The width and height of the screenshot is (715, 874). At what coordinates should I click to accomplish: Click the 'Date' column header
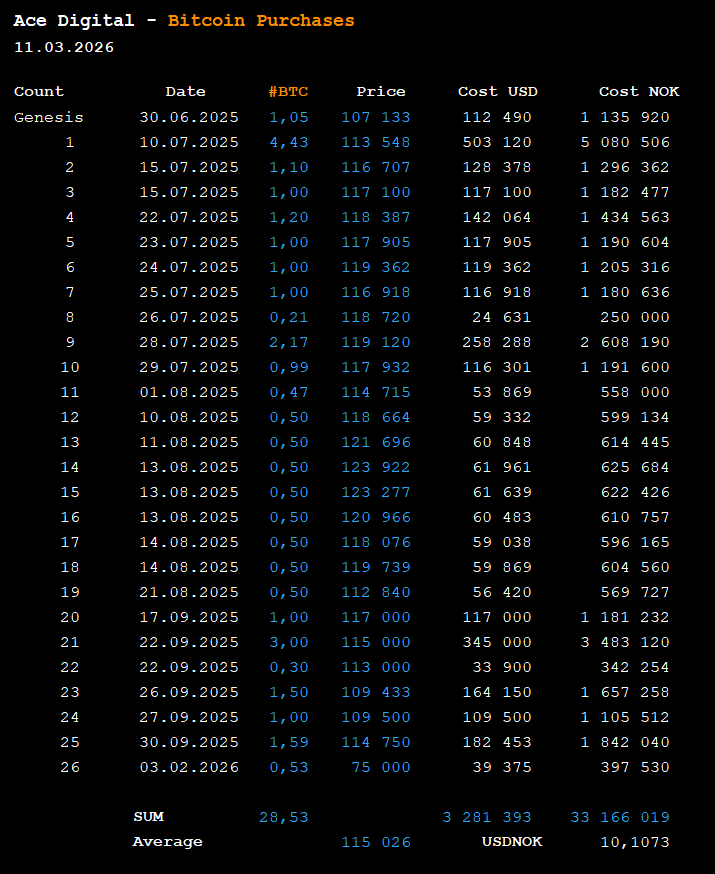pos(186,91)
